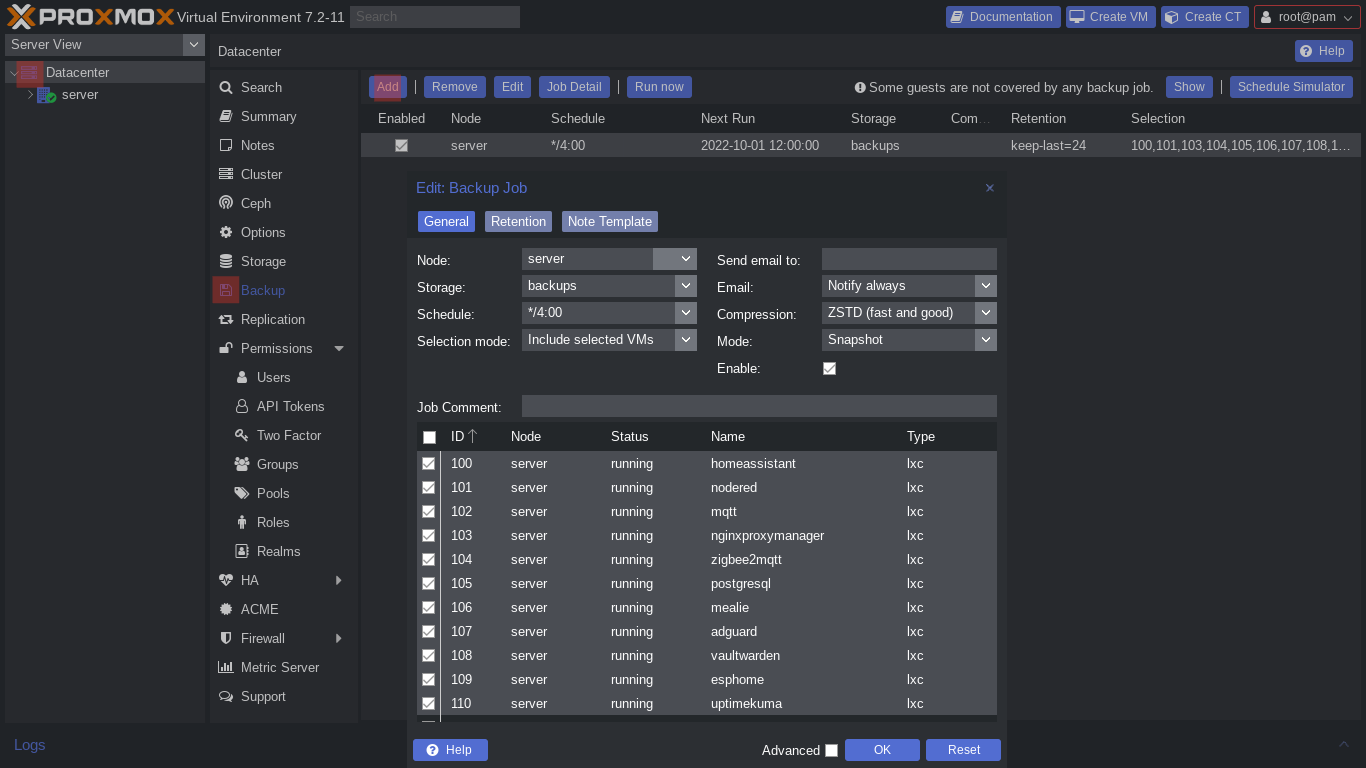
Task: Click the Run now button
Action: coord(659,87)
